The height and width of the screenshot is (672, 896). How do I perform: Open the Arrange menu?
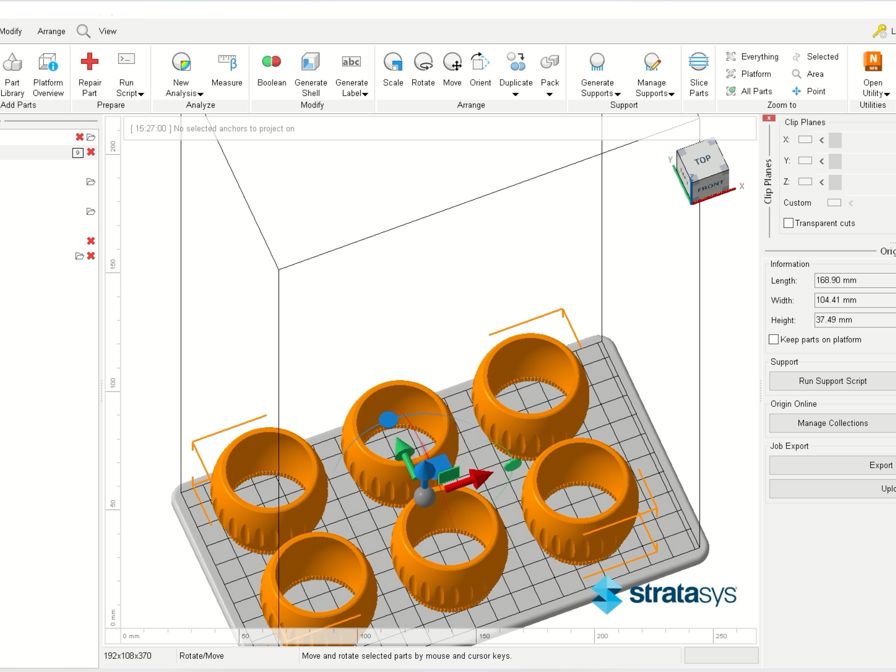tap(51, 31)
